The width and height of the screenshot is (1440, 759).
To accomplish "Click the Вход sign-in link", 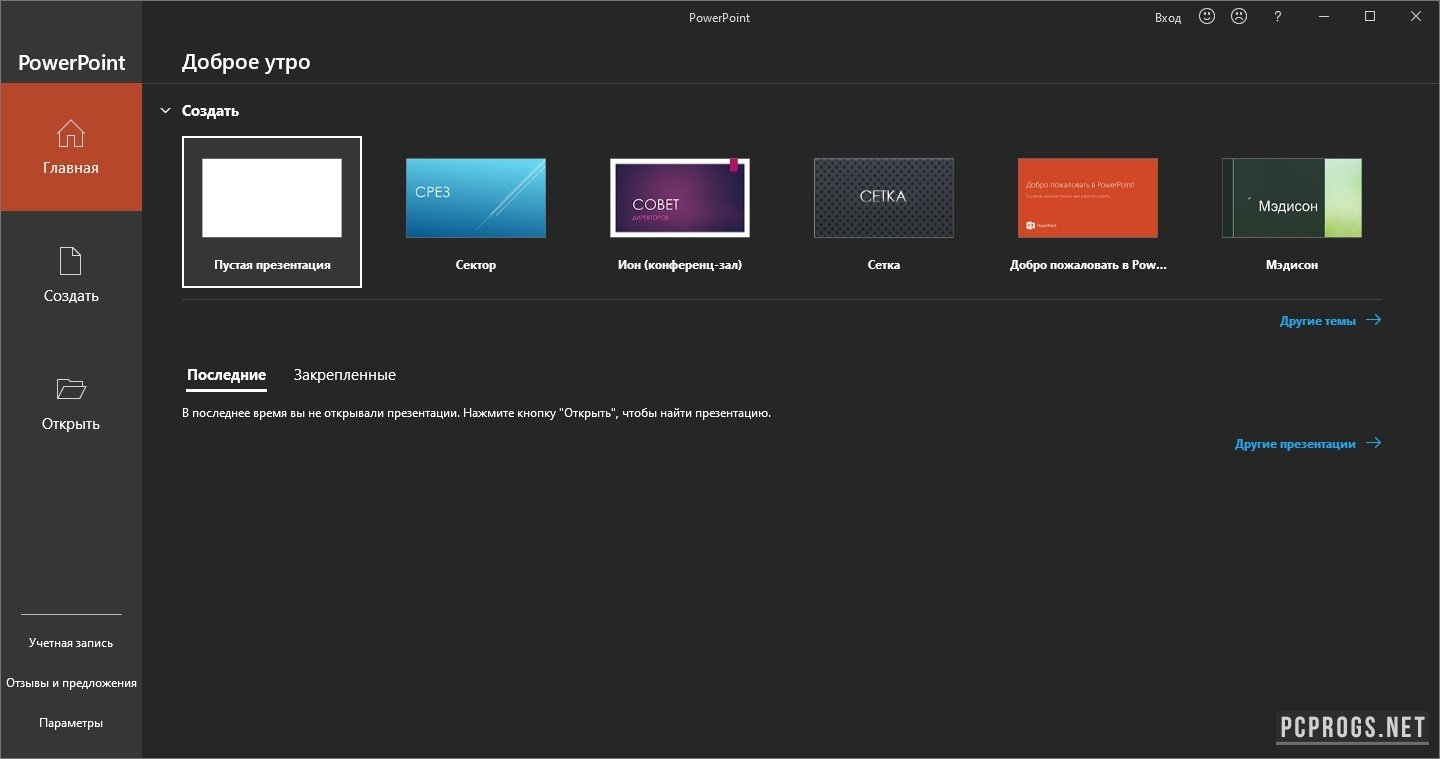I will 1167,16.
